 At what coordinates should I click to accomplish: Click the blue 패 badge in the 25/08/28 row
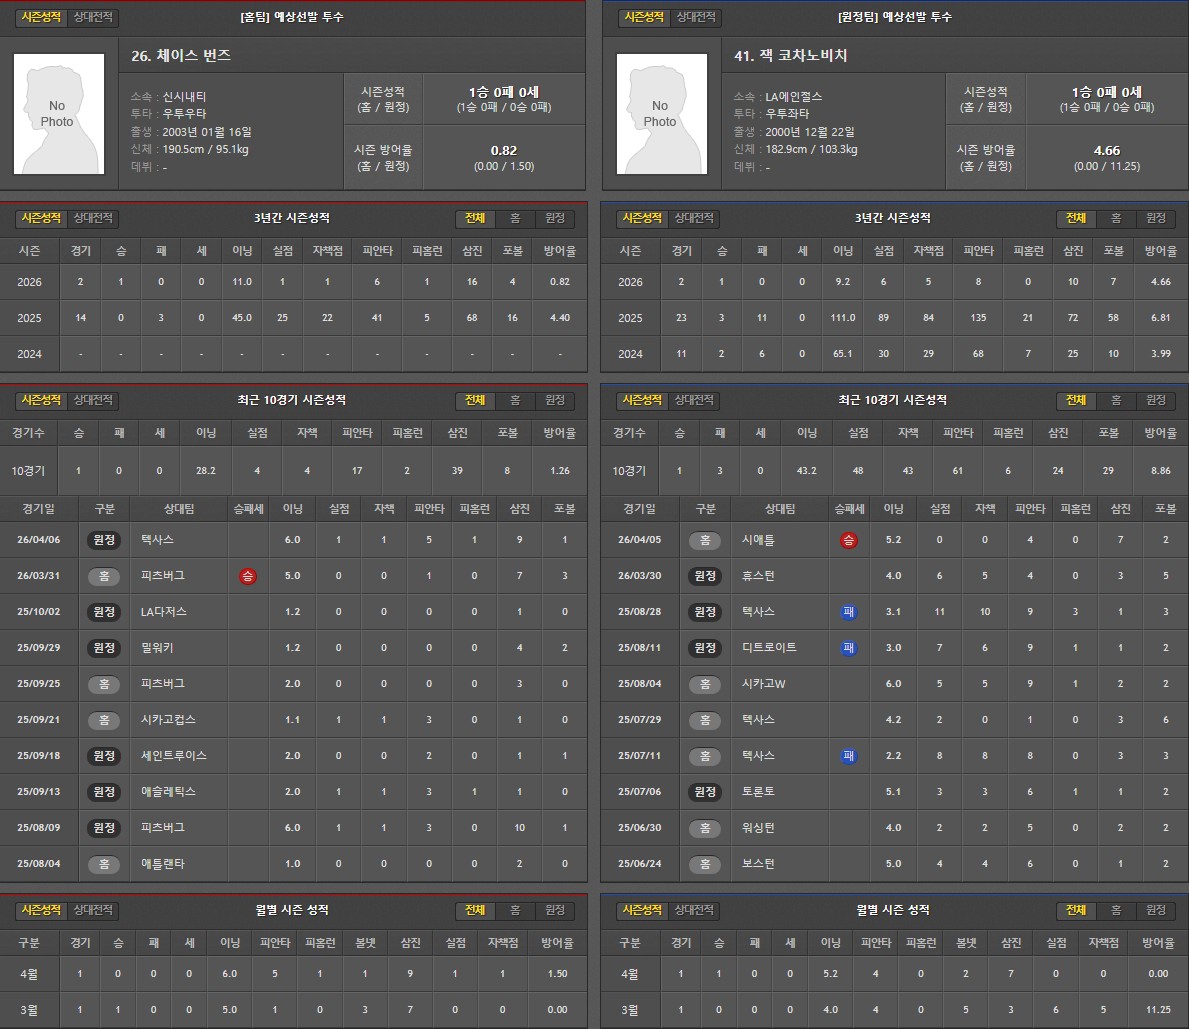pos(849,612)
